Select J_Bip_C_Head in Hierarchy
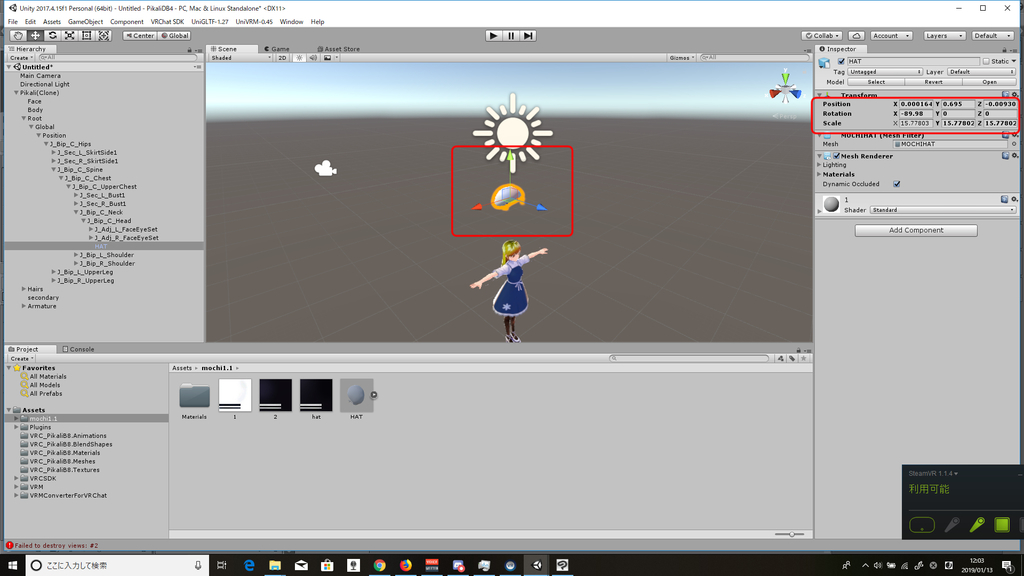Screen dimensions: 1024x576 tap(108, 221)
